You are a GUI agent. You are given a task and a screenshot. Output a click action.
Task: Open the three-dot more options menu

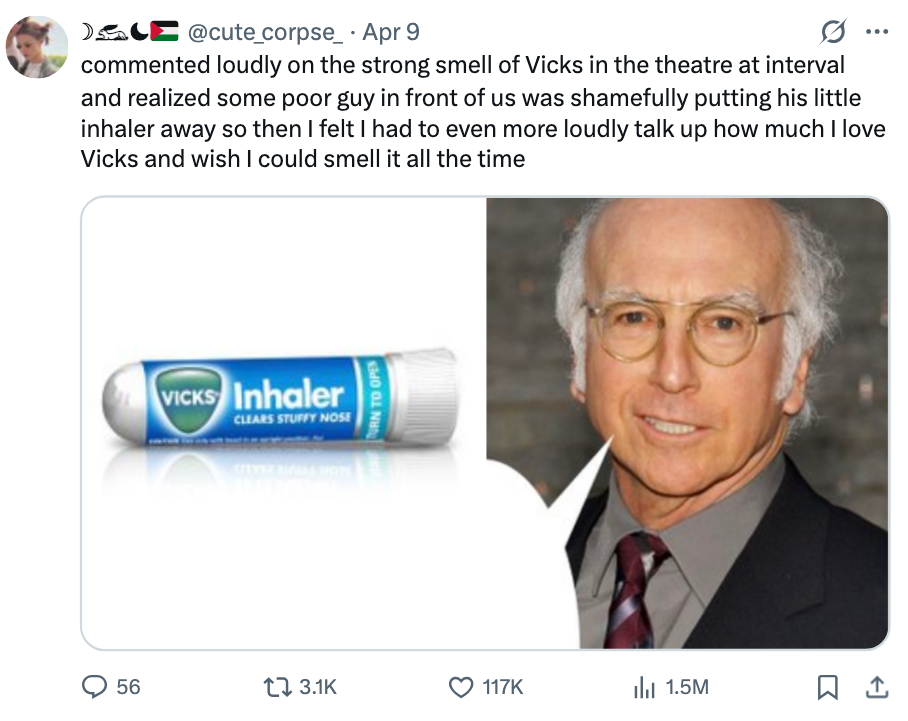click(x=876, y=33)
